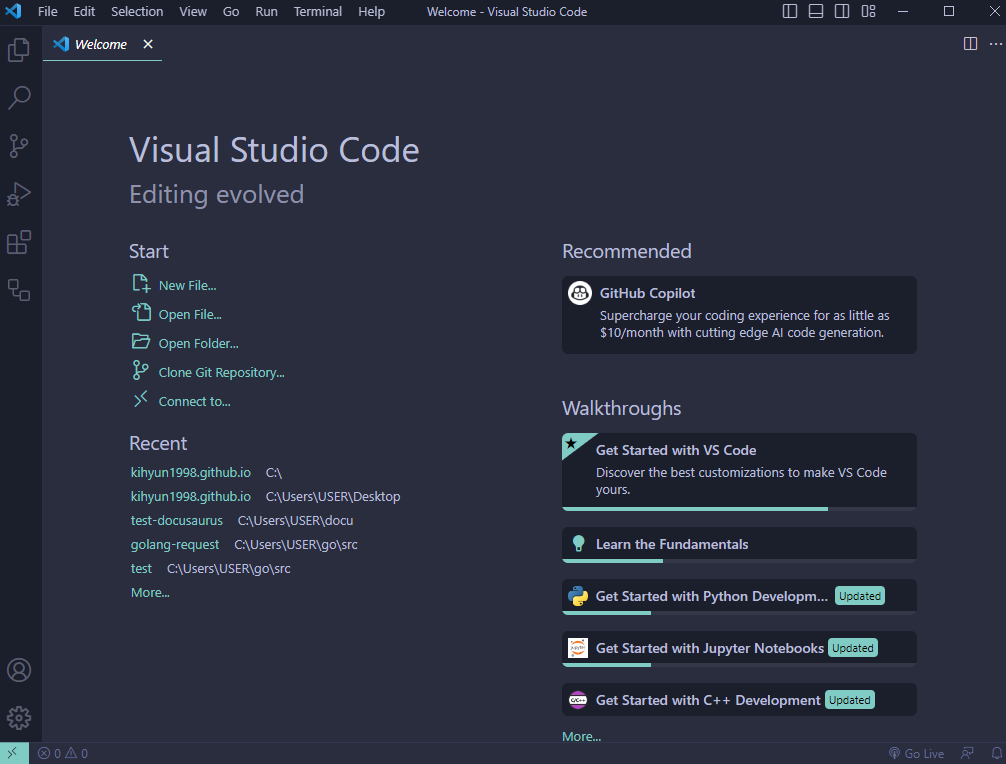Click the Clone Git Repository... link
The width and height of the screenshot is (1006, 764).
(x=221, y=372)
